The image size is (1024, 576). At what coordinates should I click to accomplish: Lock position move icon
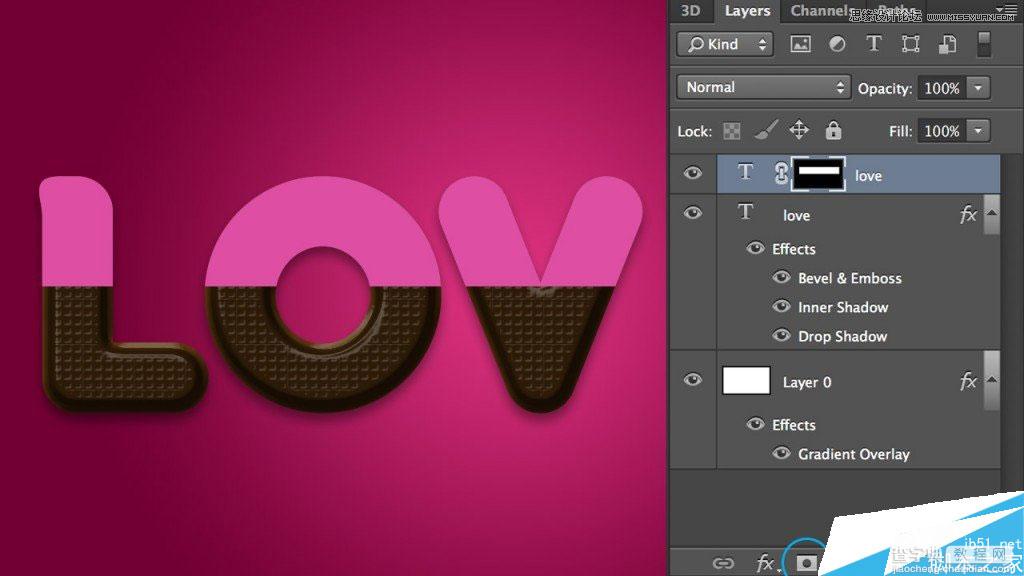[799, 130]
